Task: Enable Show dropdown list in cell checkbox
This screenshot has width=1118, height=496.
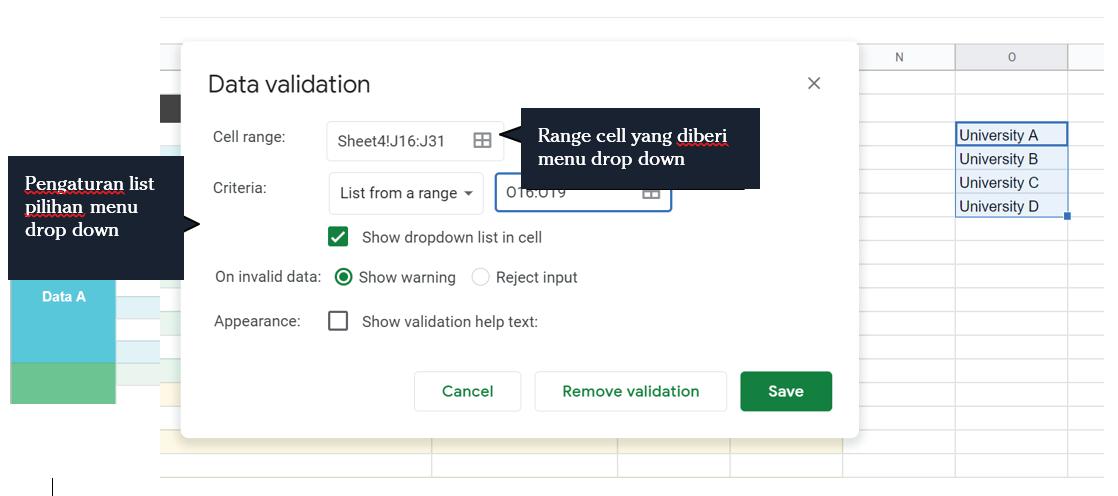Action: [338, 237]
